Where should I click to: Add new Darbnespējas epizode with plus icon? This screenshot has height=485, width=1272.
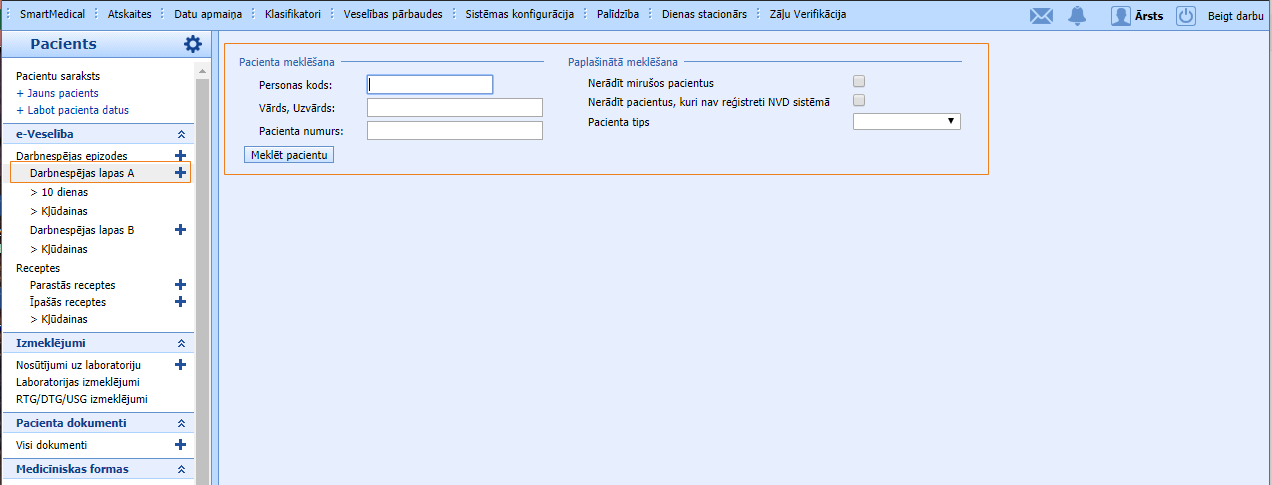pyautogui.click(x=180, y=155)
